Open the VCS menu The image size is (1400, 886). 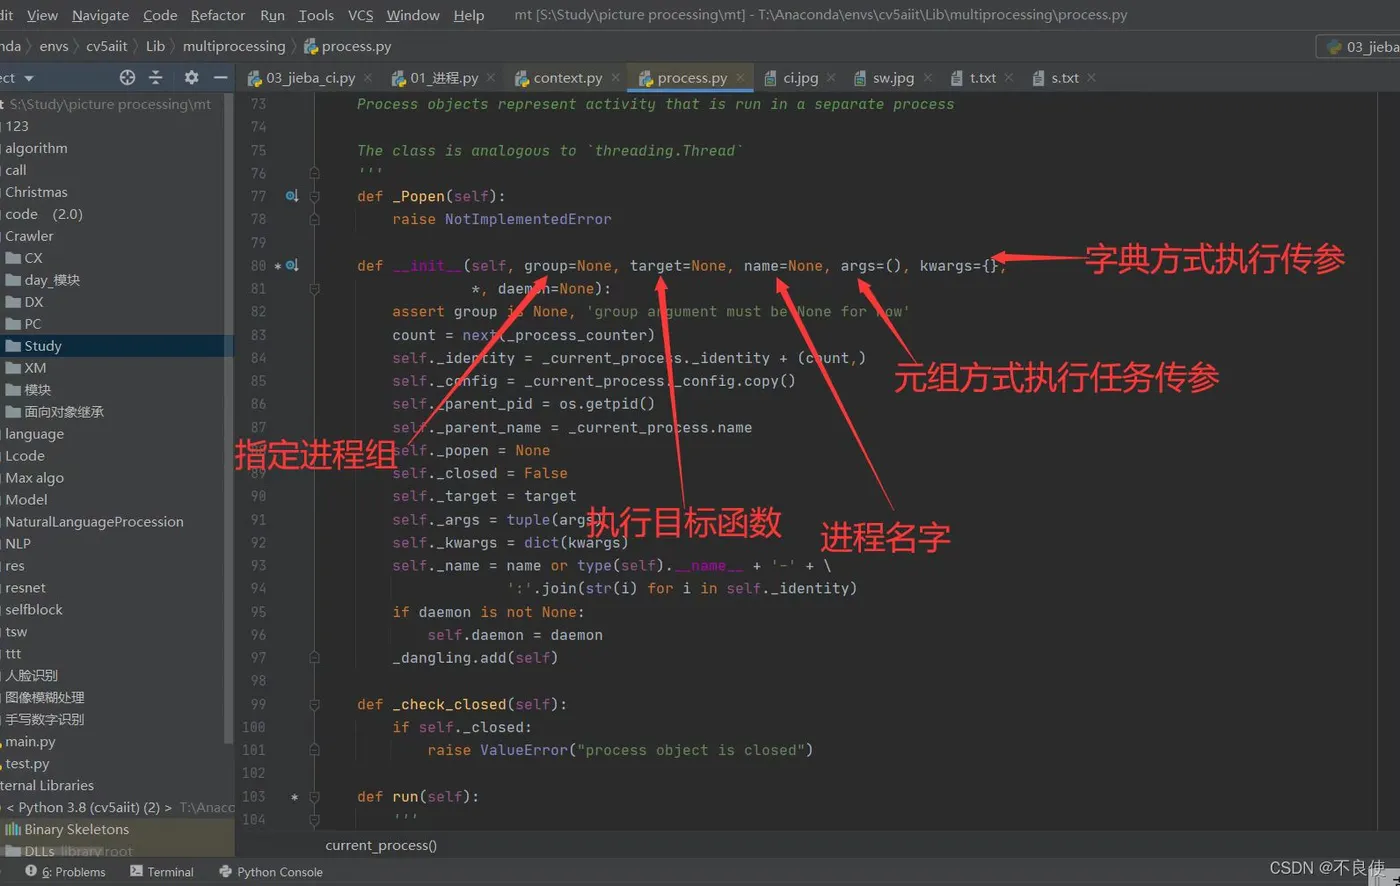tap(361, 15)
